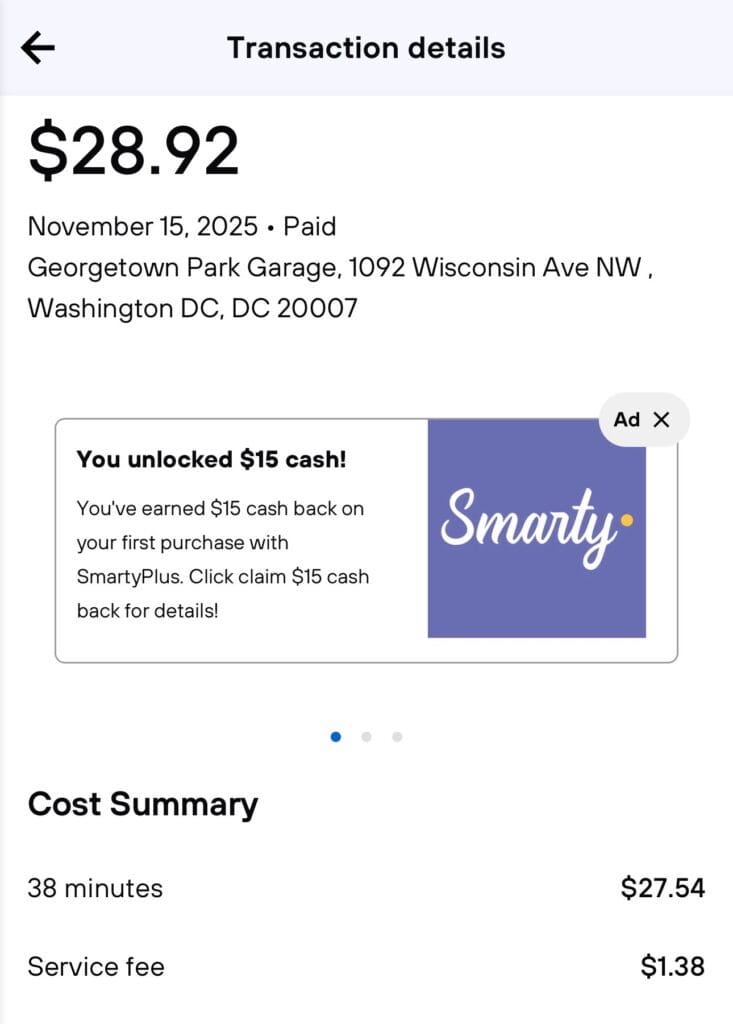Tap the SmartyPlus cash back description text

pyautogui.click(x=222, y=559)
